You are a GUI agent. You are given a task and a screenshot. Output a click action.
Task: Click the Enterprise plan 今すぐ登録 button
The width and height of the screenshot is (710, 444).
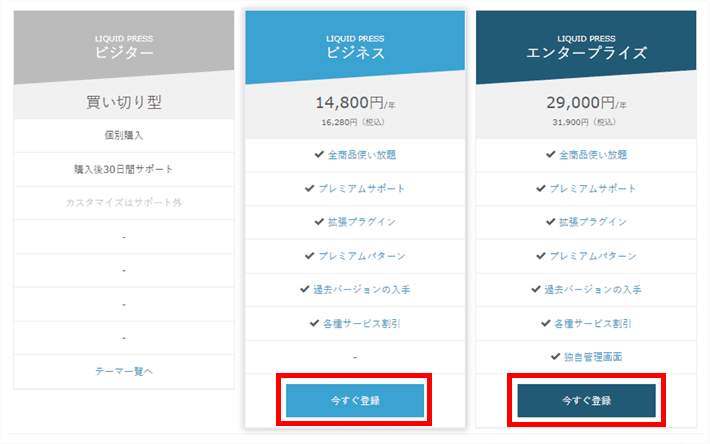pos(586,401)
